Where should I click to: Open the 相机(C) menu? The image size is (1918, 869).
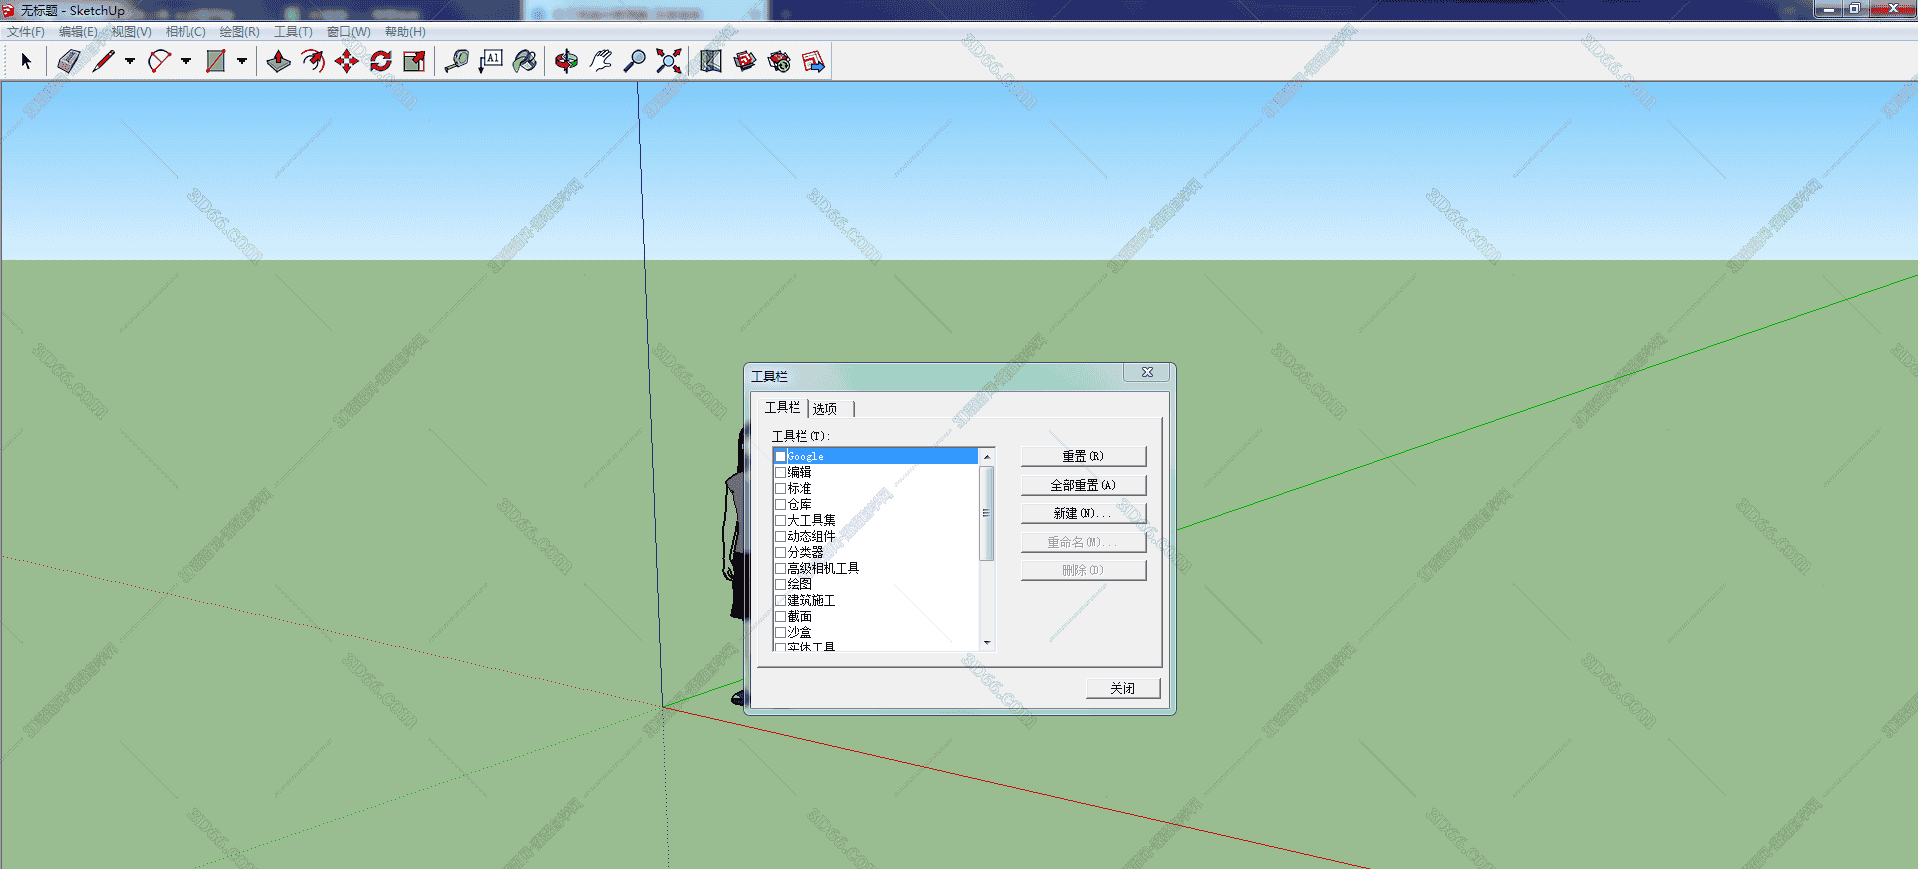pyautogui.click(x=185, y=32)
